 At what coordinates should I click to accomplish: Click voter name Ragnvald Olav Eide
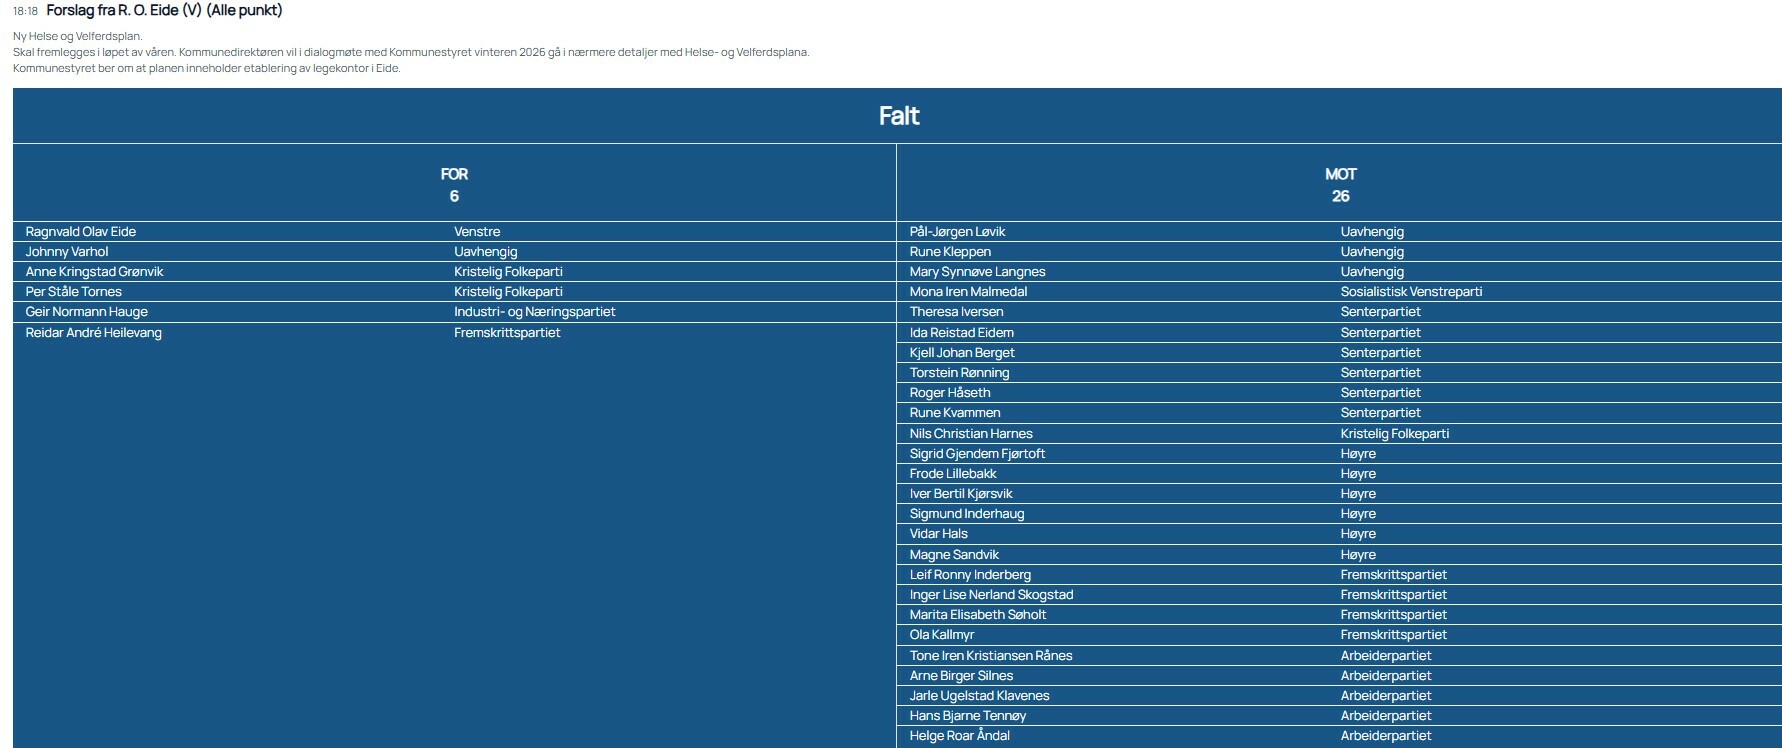point(81,232)
